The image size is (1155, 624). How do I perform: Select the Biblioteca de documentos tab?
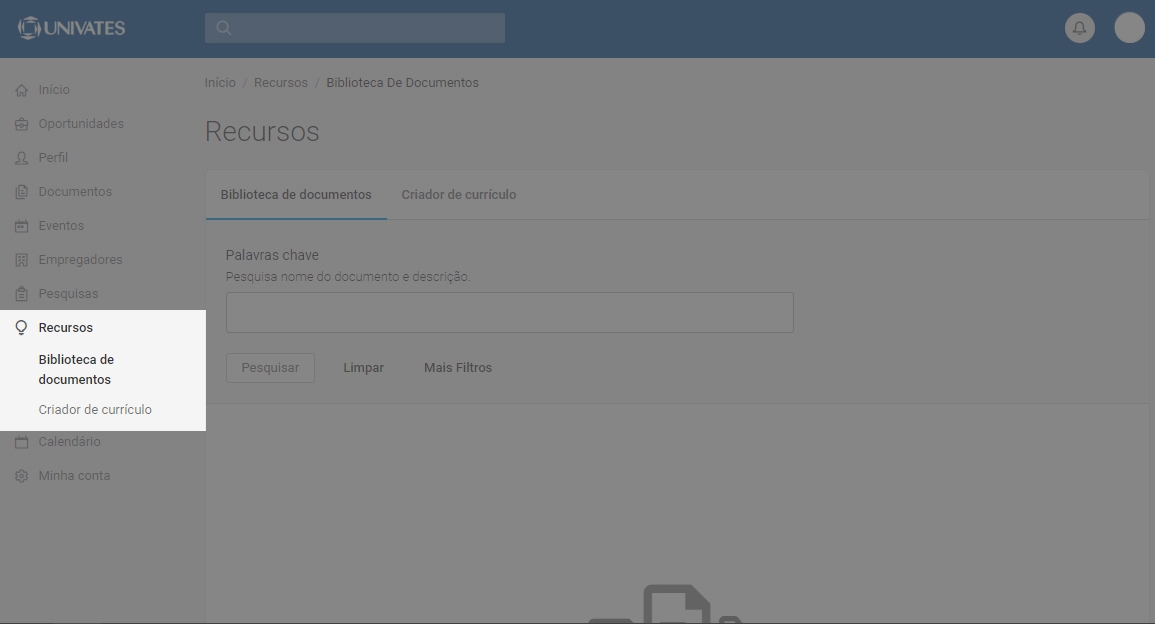tap(295, 195)
